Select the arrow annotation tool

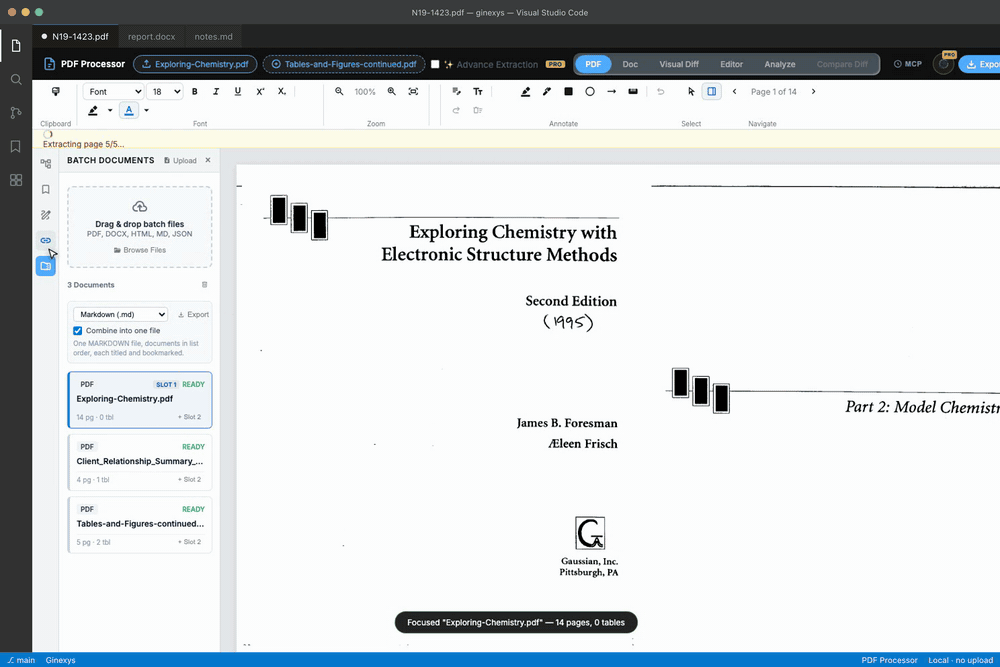[x=612, y=92]
